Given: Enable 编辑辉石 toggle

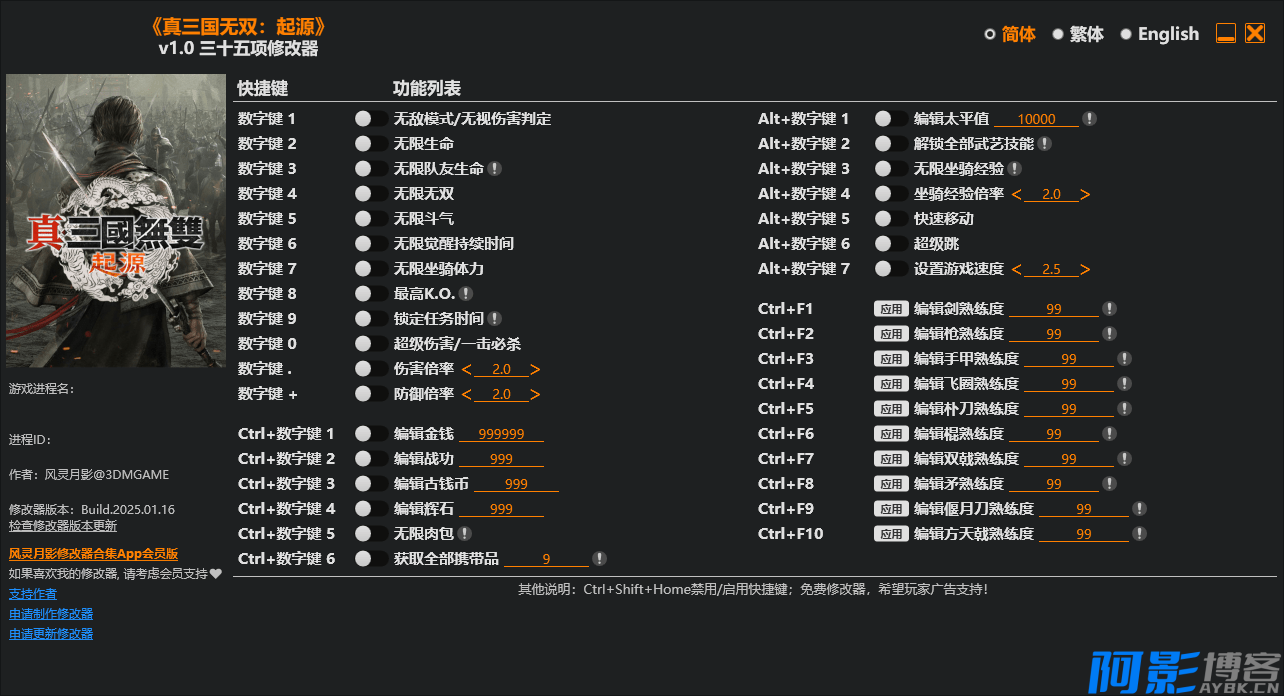Looking at the screenshot, I should [371, 509].
